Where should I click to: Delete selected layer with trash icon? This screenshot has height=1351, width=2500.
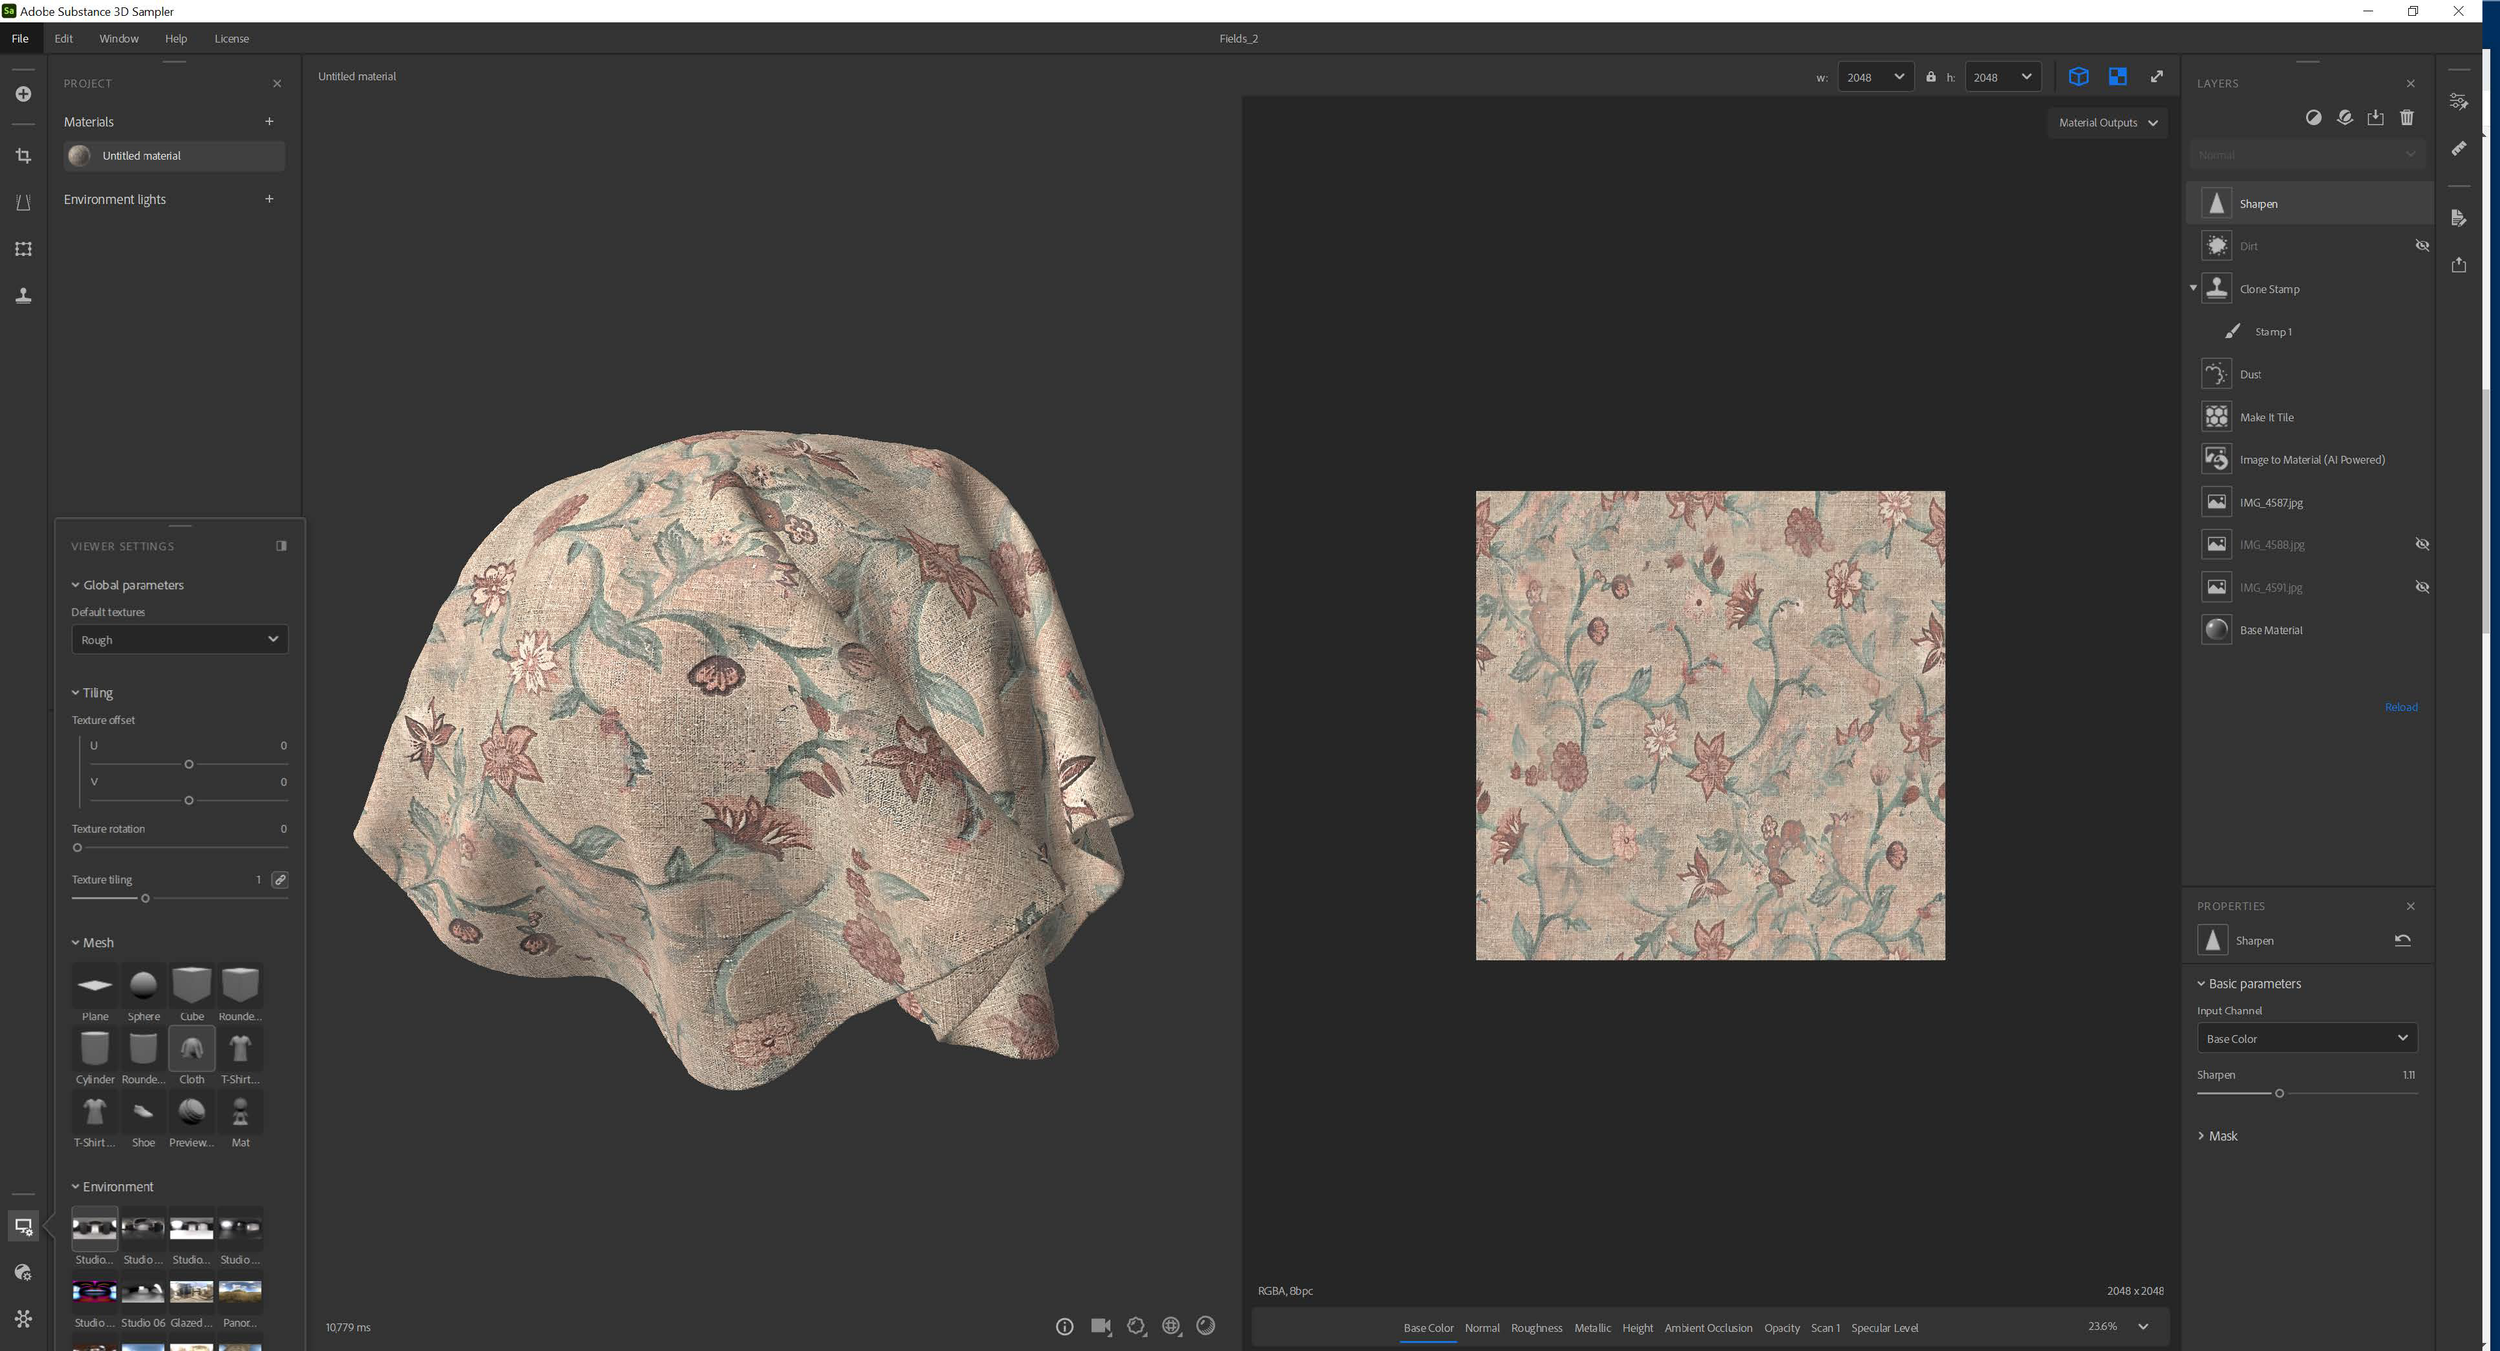point(2406,118)
